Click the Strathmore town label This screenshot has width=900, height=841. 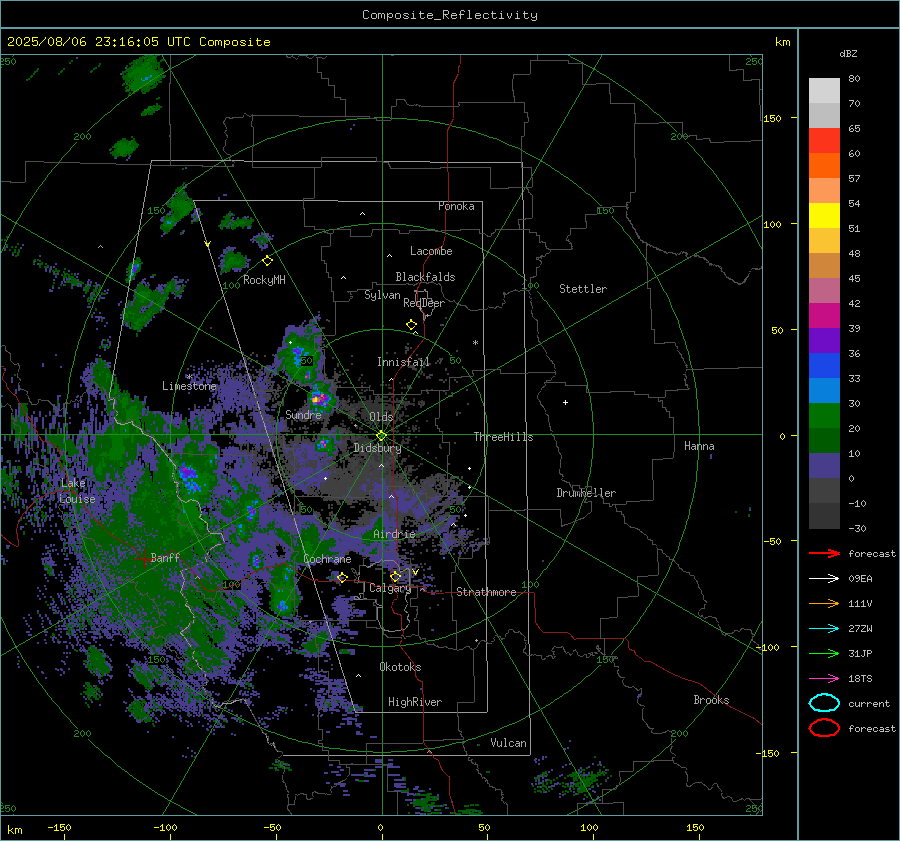(486, 592)
